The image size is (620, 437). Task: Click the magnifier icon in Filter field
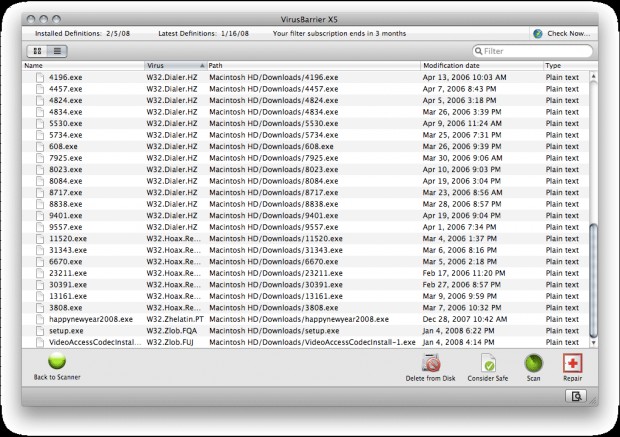click(478, 51)
